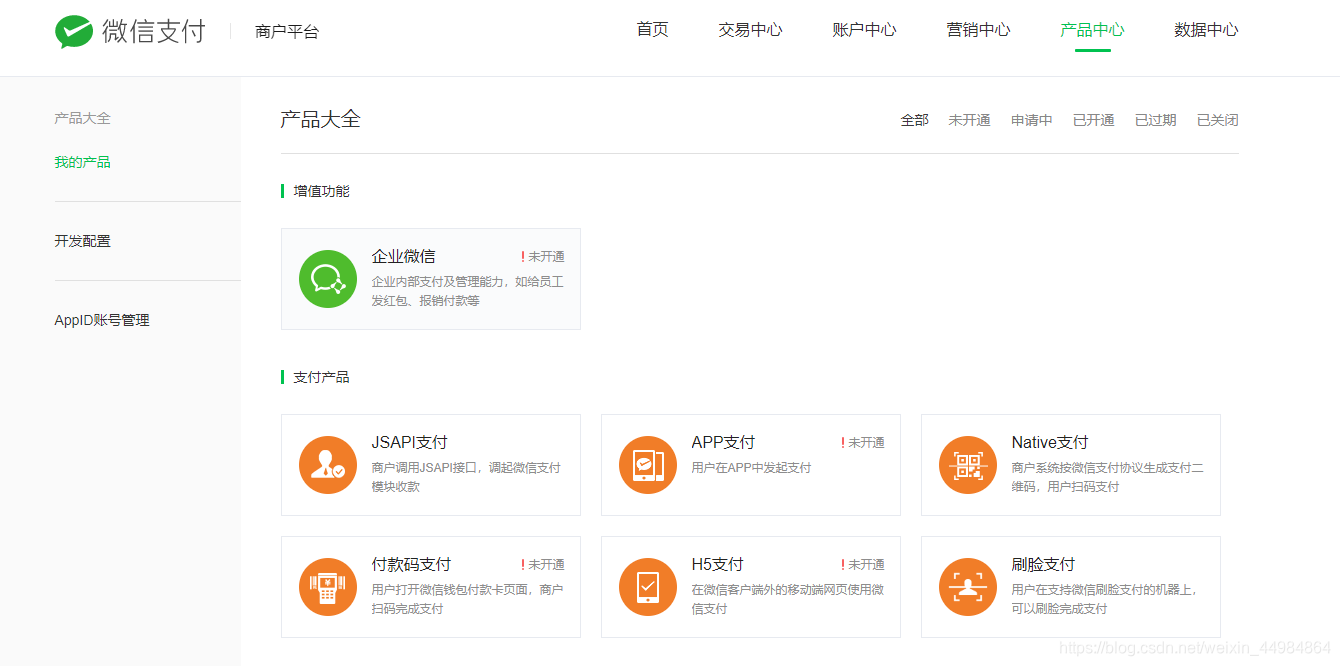Open the APP支付 product title

(723, 442)
